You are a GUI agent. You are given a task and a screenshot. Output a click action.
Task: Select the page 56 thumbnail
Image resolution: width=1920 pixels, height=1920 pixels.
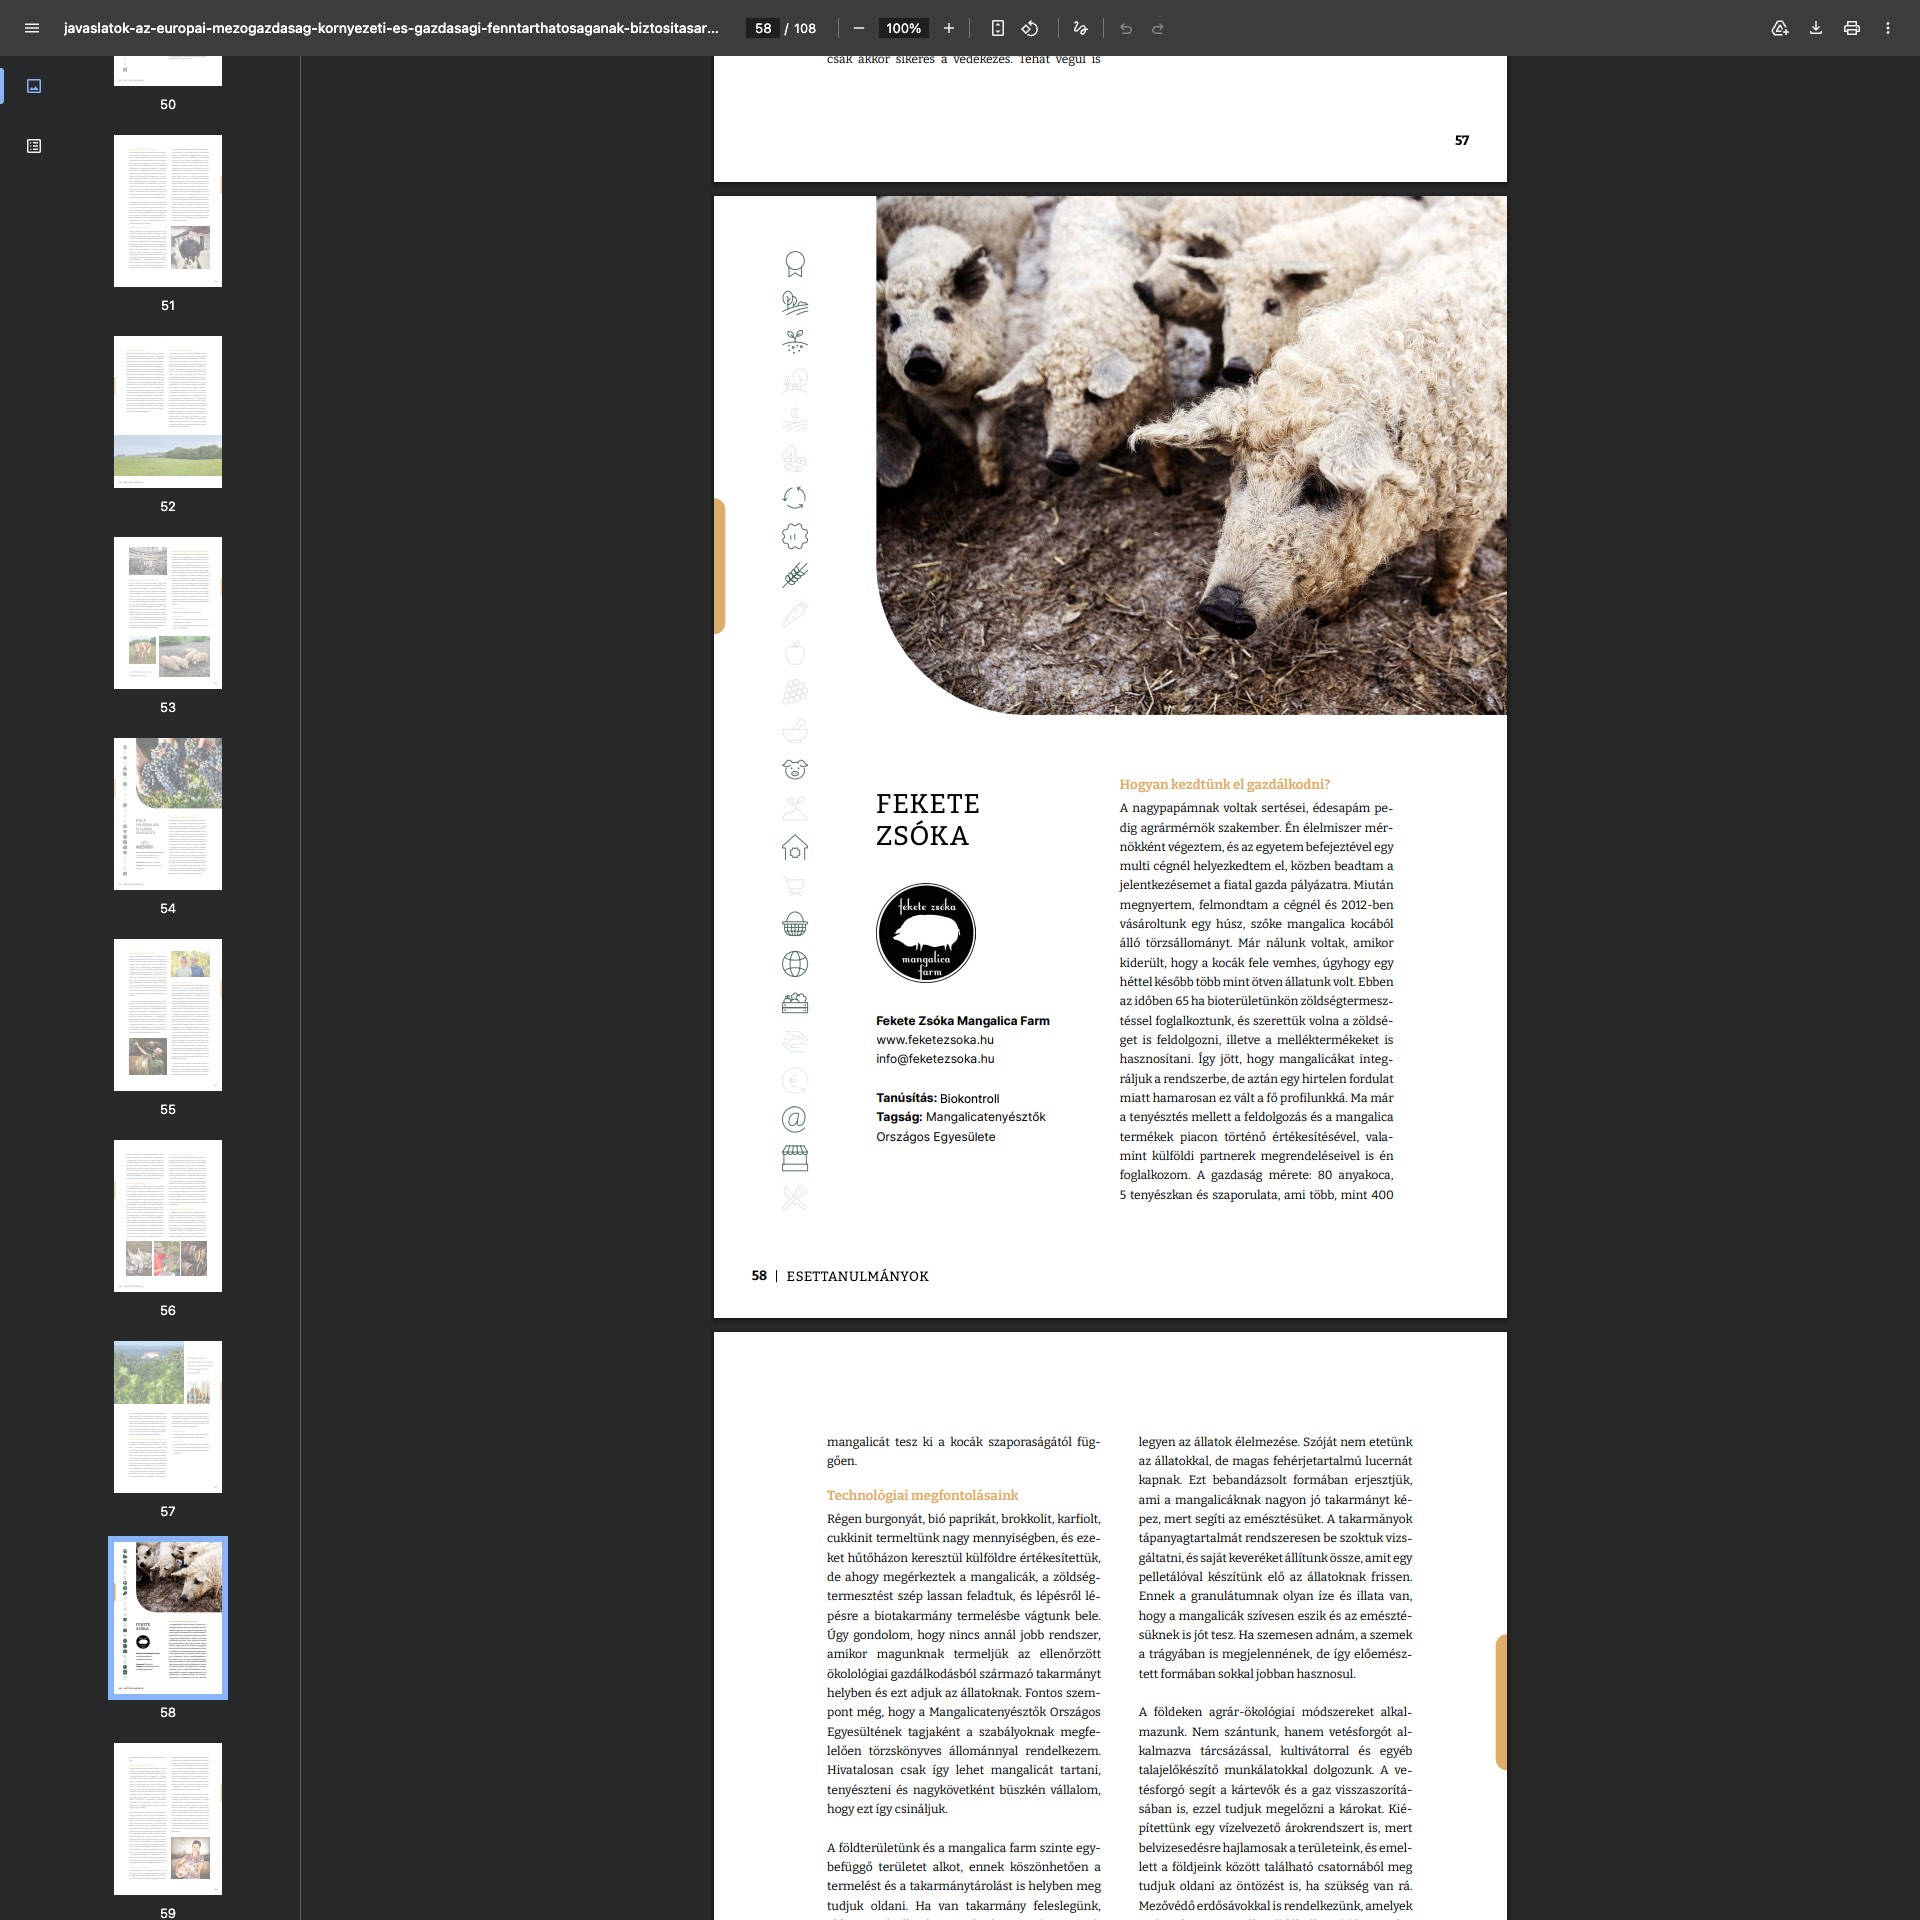[168, 1216]
